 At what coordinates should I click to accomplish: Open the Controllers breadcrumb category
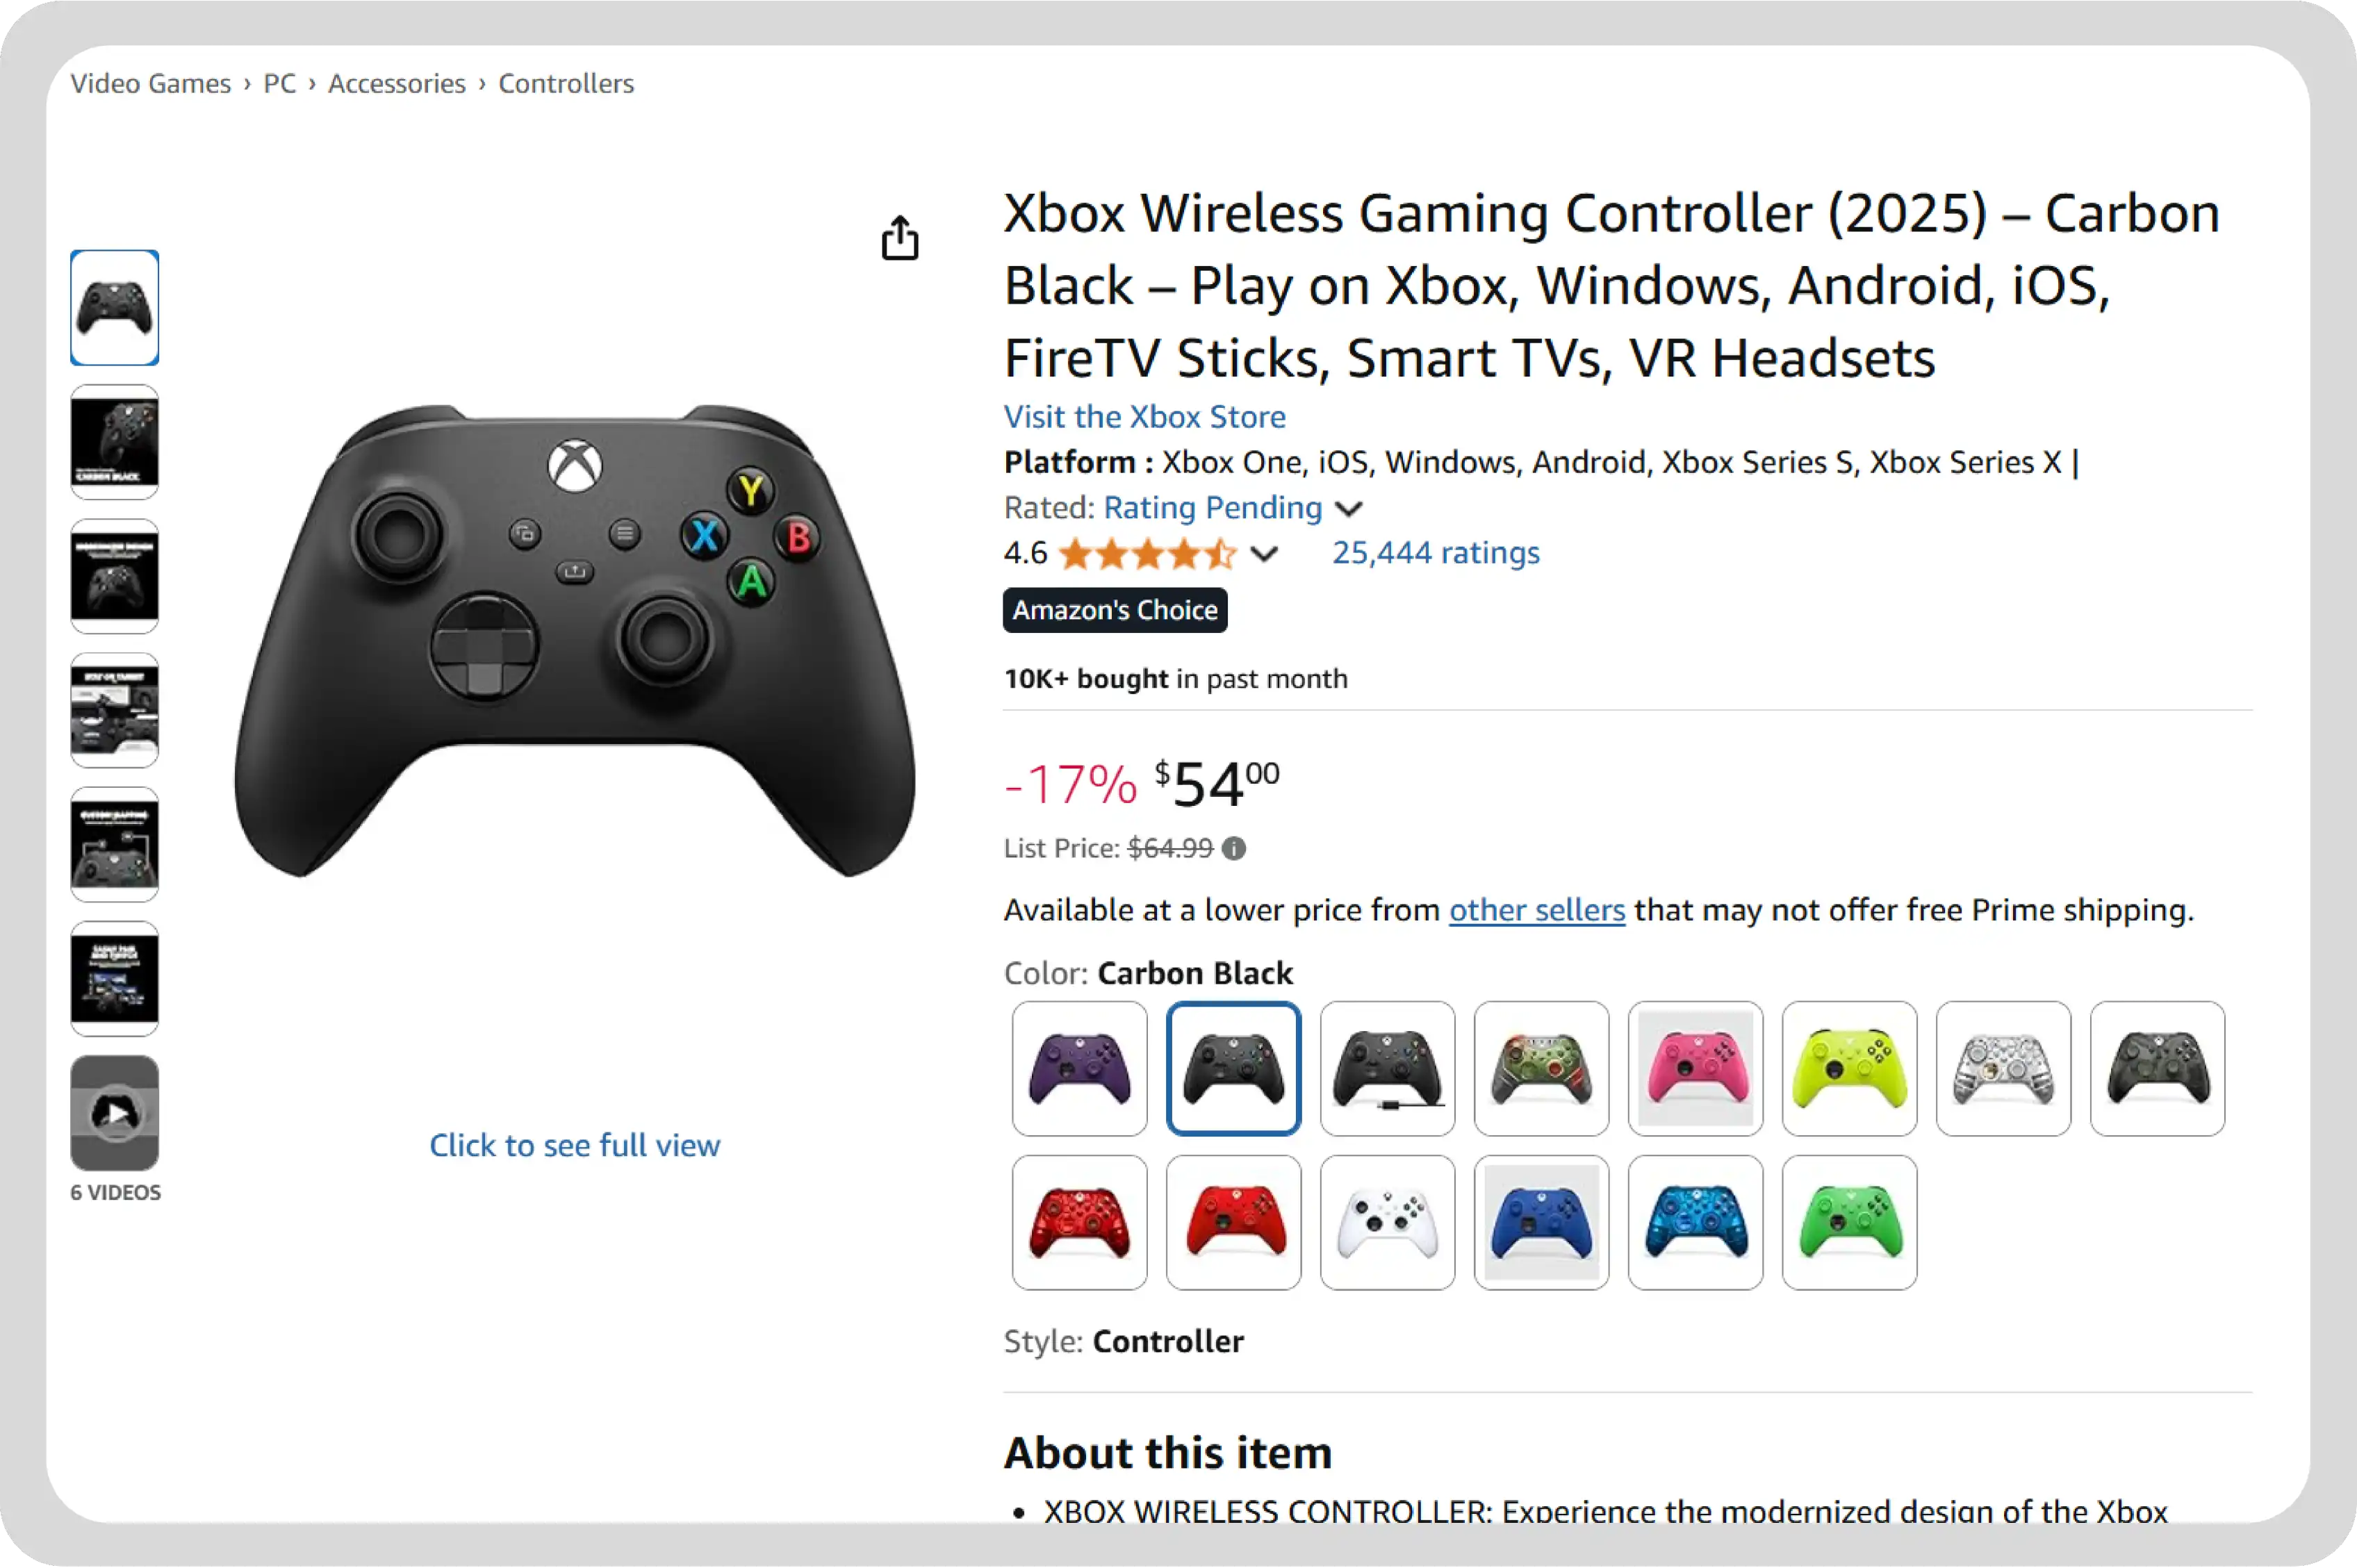566,83
